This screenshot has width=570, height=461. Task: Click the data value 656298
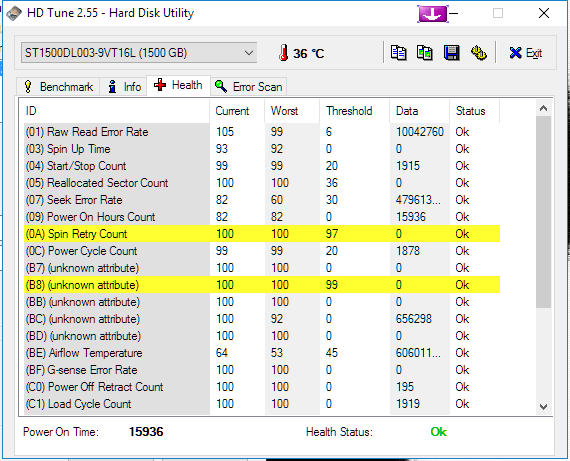point(414,319)
